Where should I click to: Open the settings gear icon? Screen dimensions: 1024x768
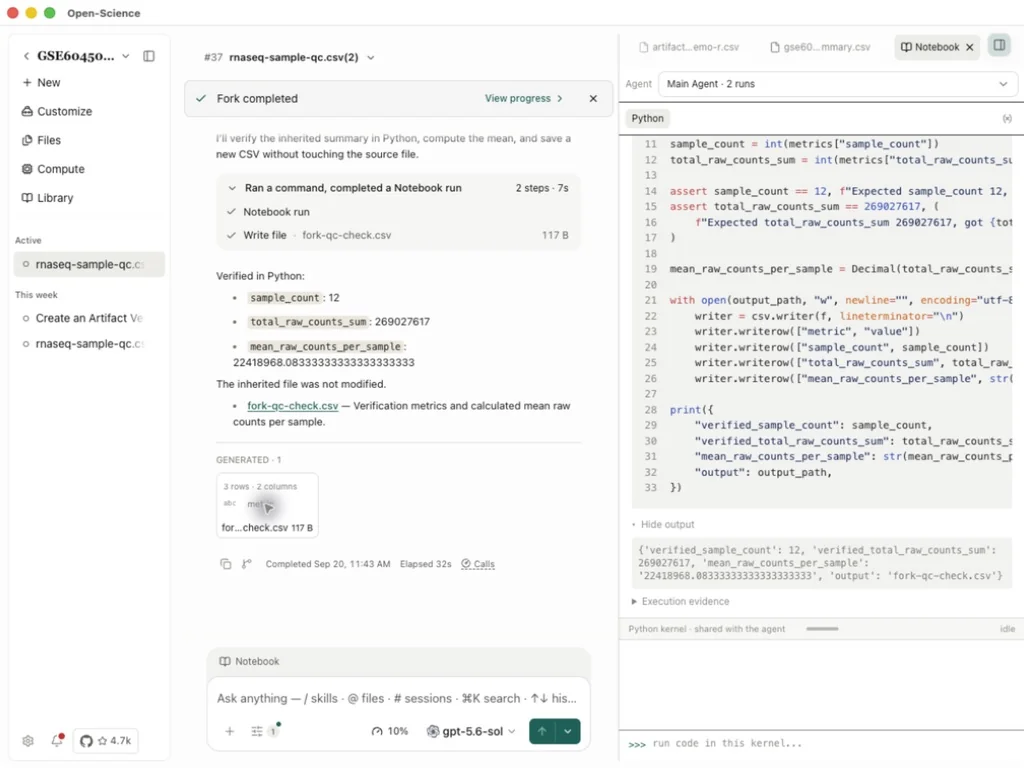tap(27, 741)
